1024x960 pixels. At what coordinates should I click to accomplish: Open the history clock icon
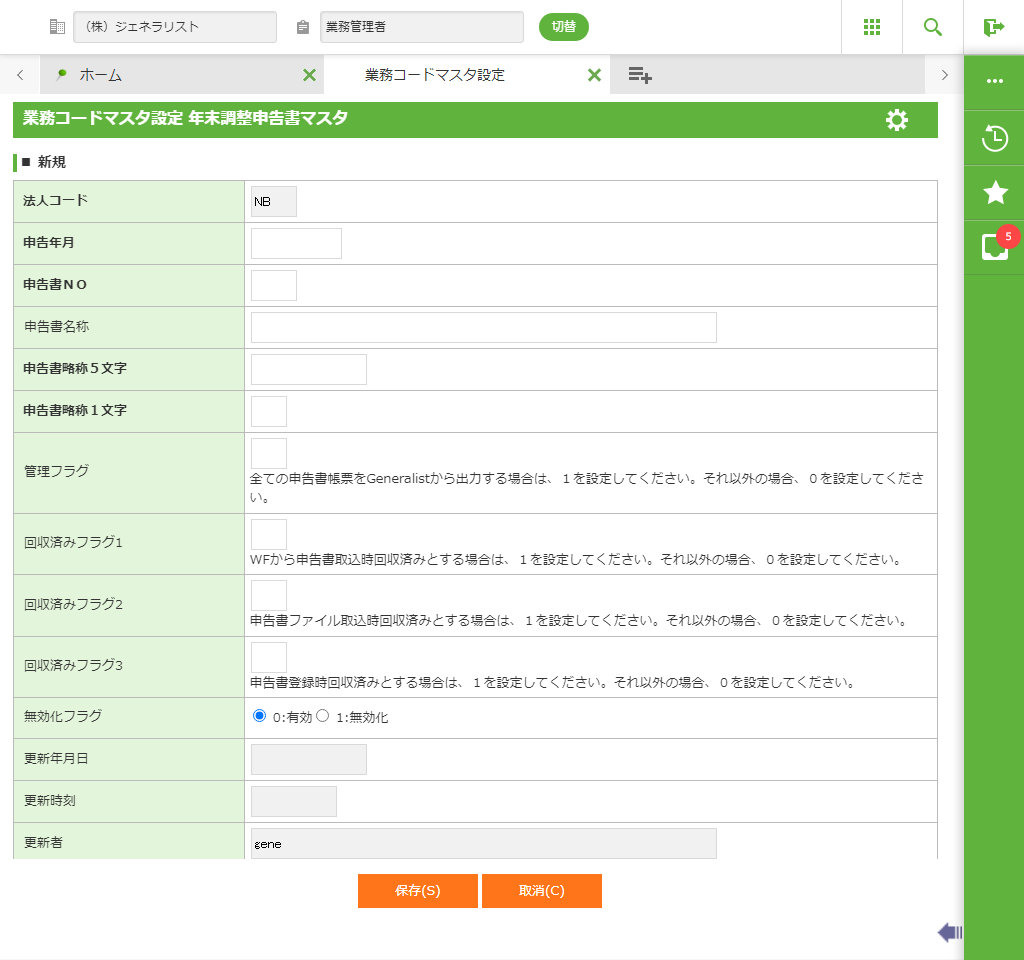994,138
